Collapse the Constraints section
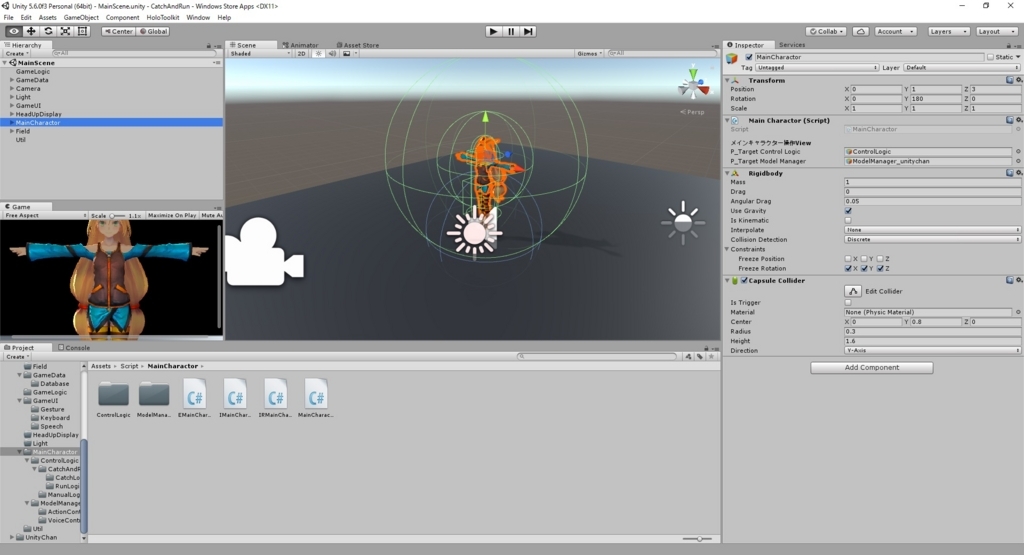The height and width of the screenshot is (555, 1024). tap(727, 249)
